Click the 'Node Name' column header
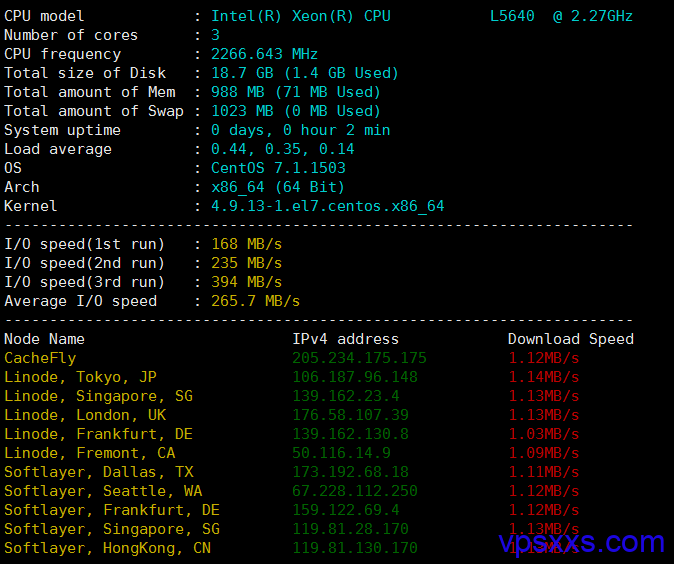 pos(44,339)
